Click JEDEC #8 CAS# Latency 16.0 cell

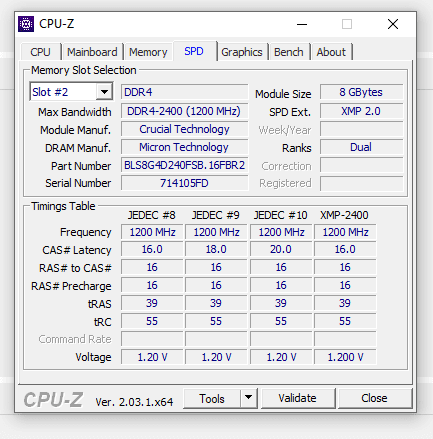point(152,249)
